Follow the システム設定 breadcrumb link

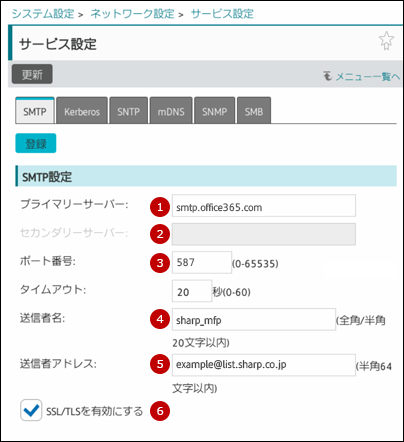pos(43,14)
